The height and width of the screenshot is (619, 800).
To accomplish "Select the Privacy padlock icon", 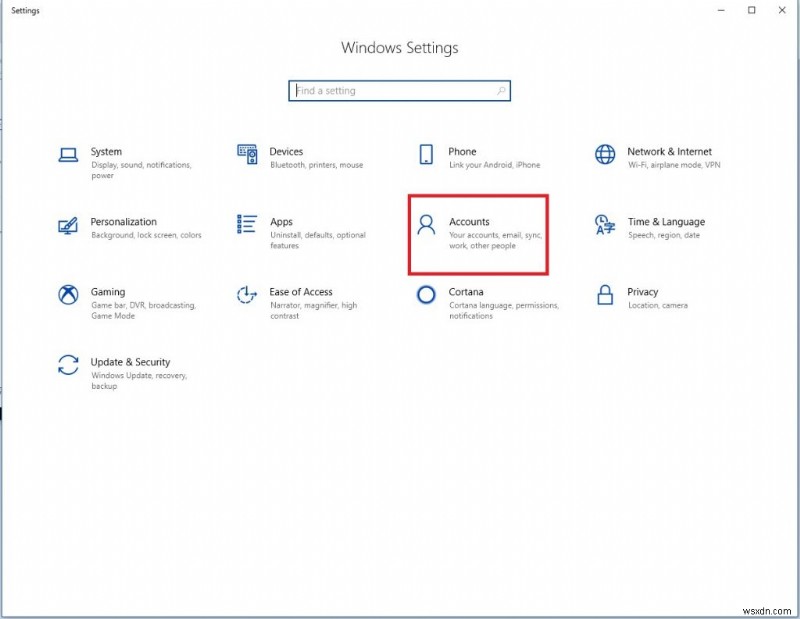I will (605, 294).
